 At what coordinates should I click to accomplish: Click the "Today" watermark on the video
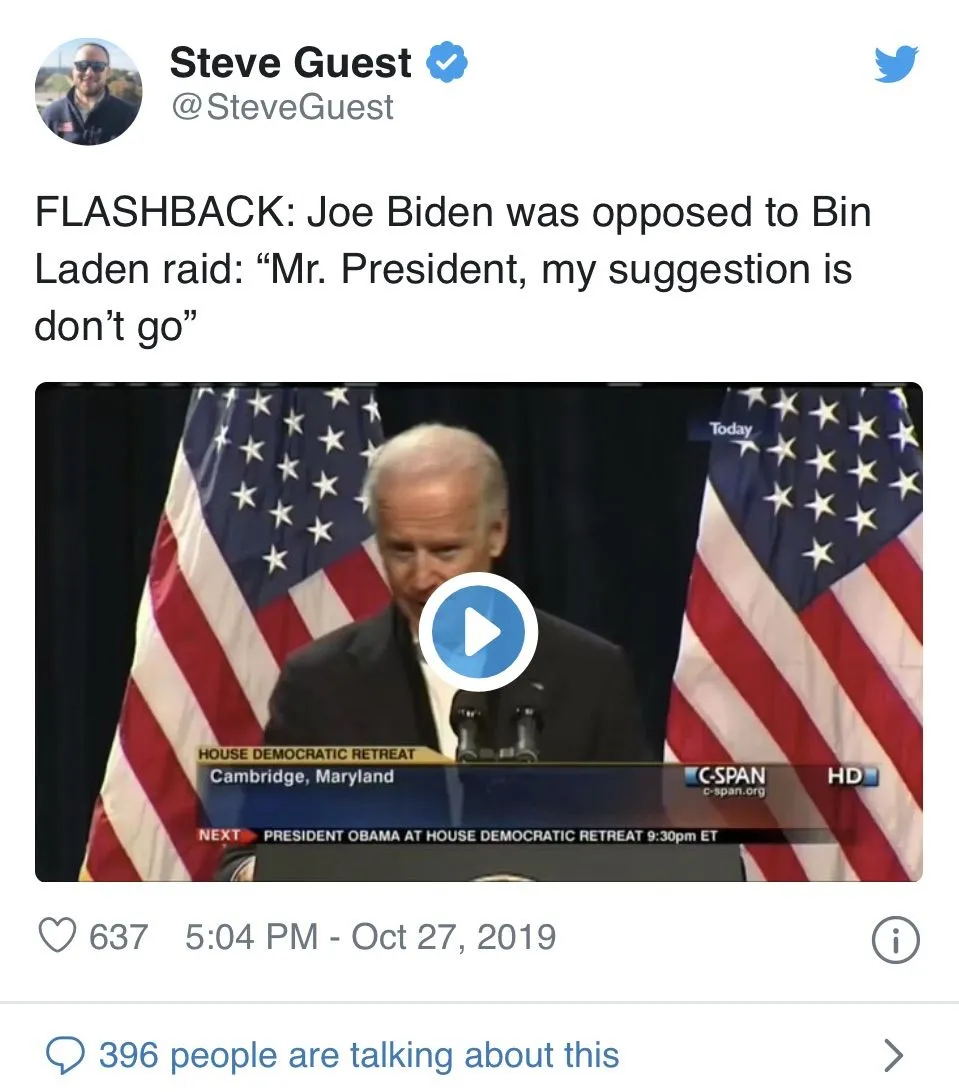click(730, 429)
